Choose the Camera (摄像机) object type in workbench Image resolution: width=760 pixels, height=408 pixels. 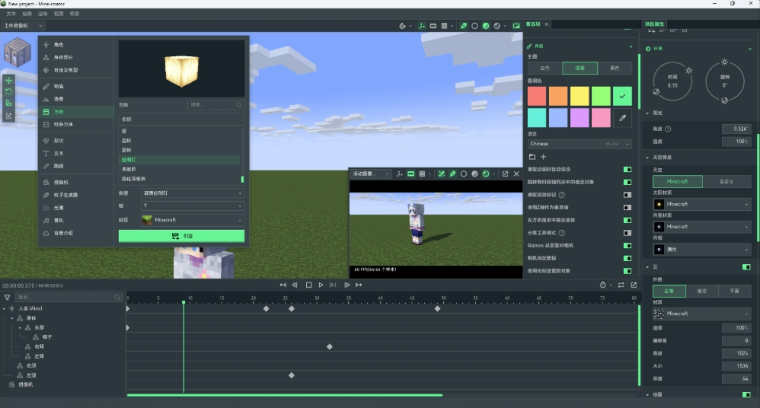pyautogui.click(x=76, y=182)
